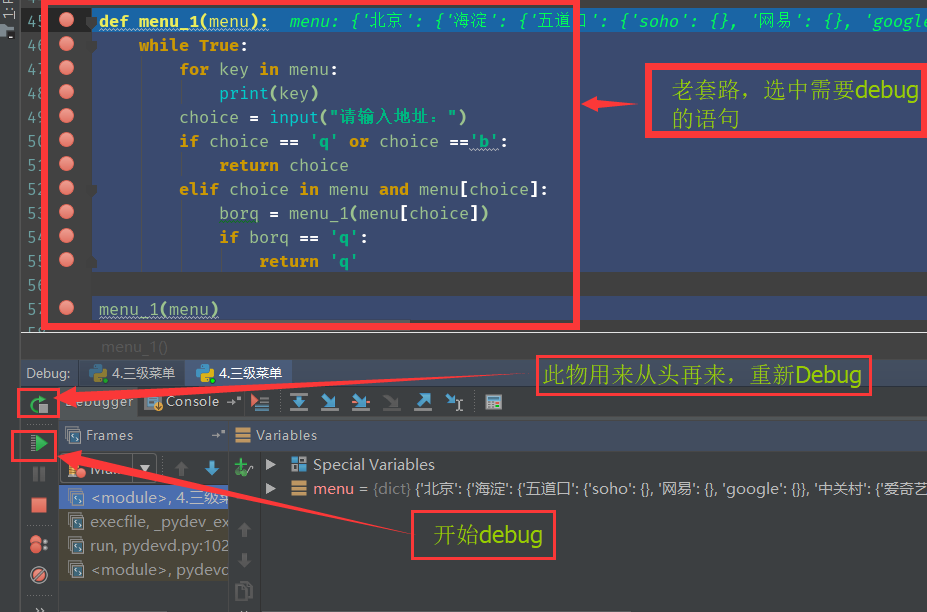Toggle breakpoint on the final menu_1(menu) call line
Viewport: 927px width, 612px height.
[x=66, y=307]
